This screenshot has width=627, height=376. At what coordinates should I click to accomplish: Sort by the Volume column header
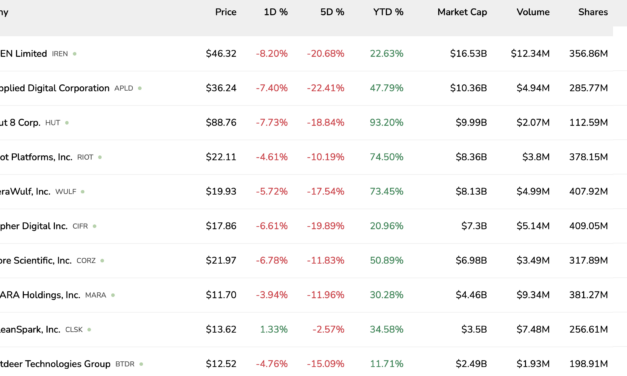coord(533,12)
